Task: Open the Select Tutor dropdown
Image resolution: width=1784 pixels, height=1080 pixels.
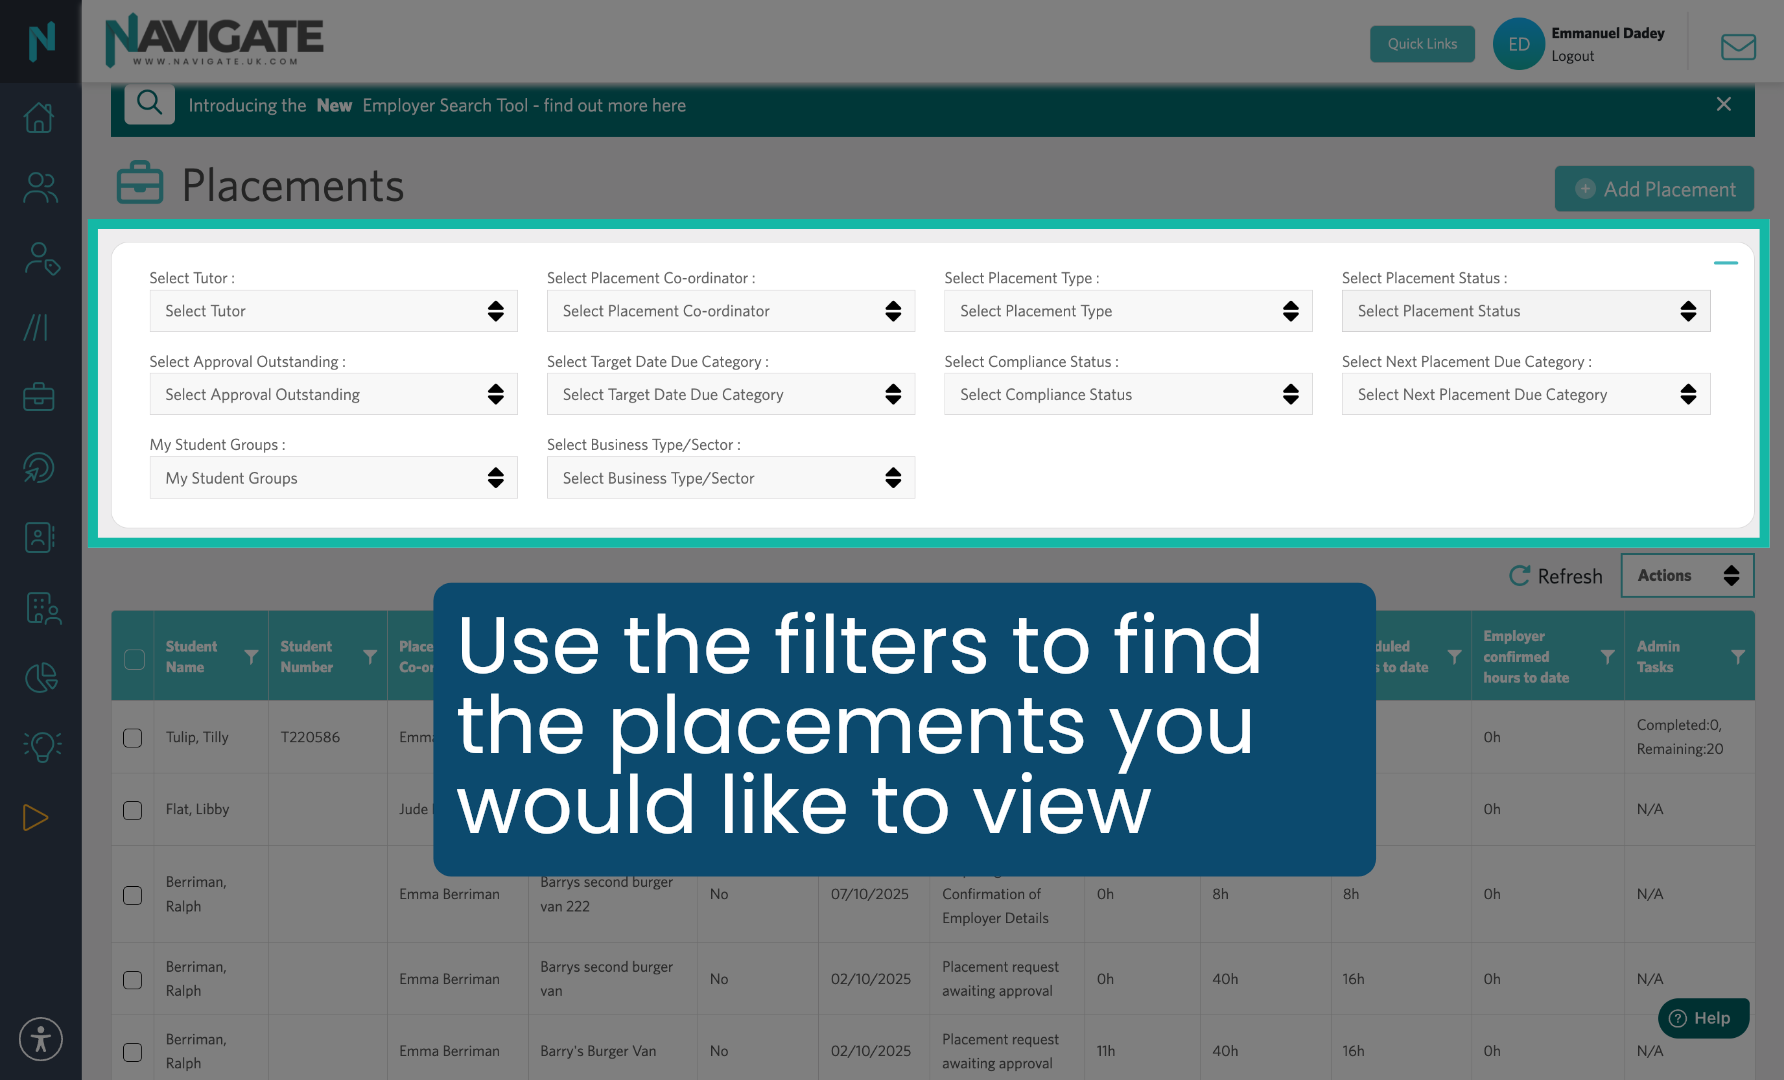Action: (333, 311)
